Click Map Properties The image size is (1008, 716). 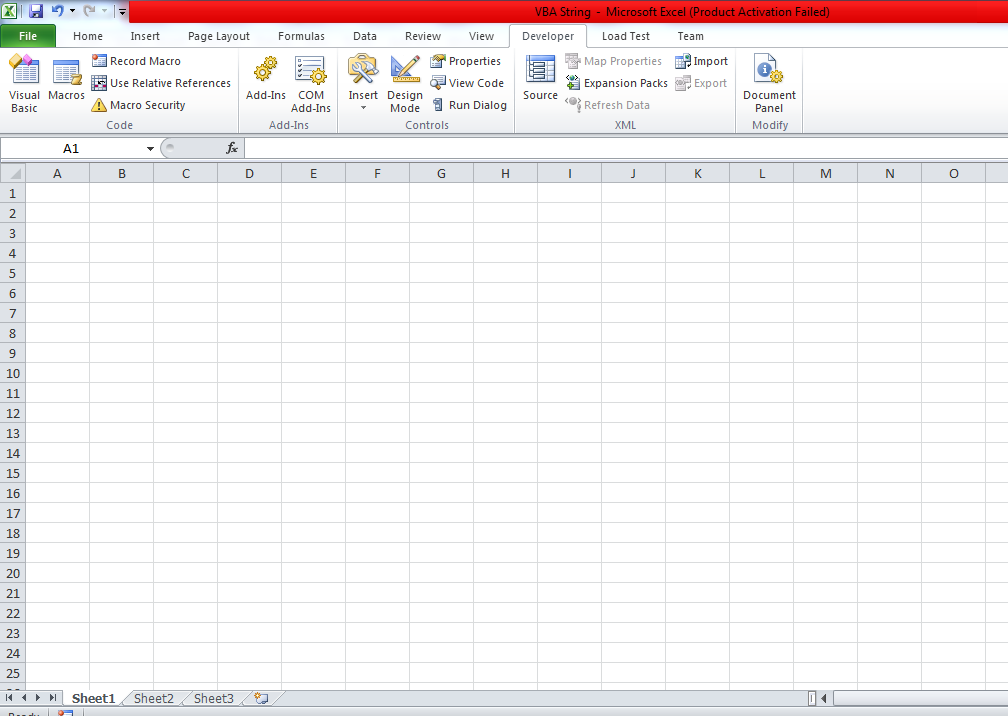tap(614, 61)
